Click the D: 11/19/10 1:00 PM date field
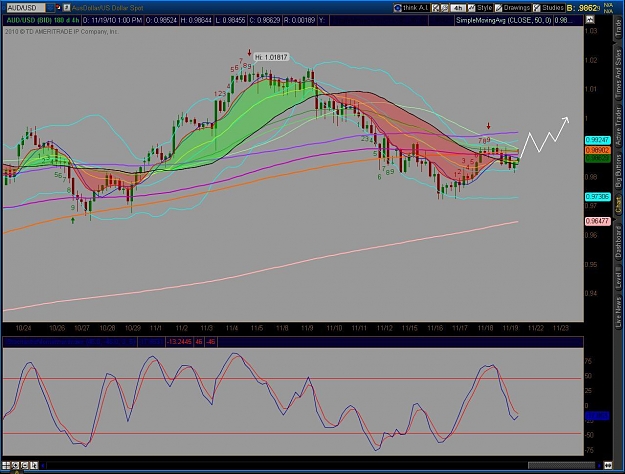 112,20
